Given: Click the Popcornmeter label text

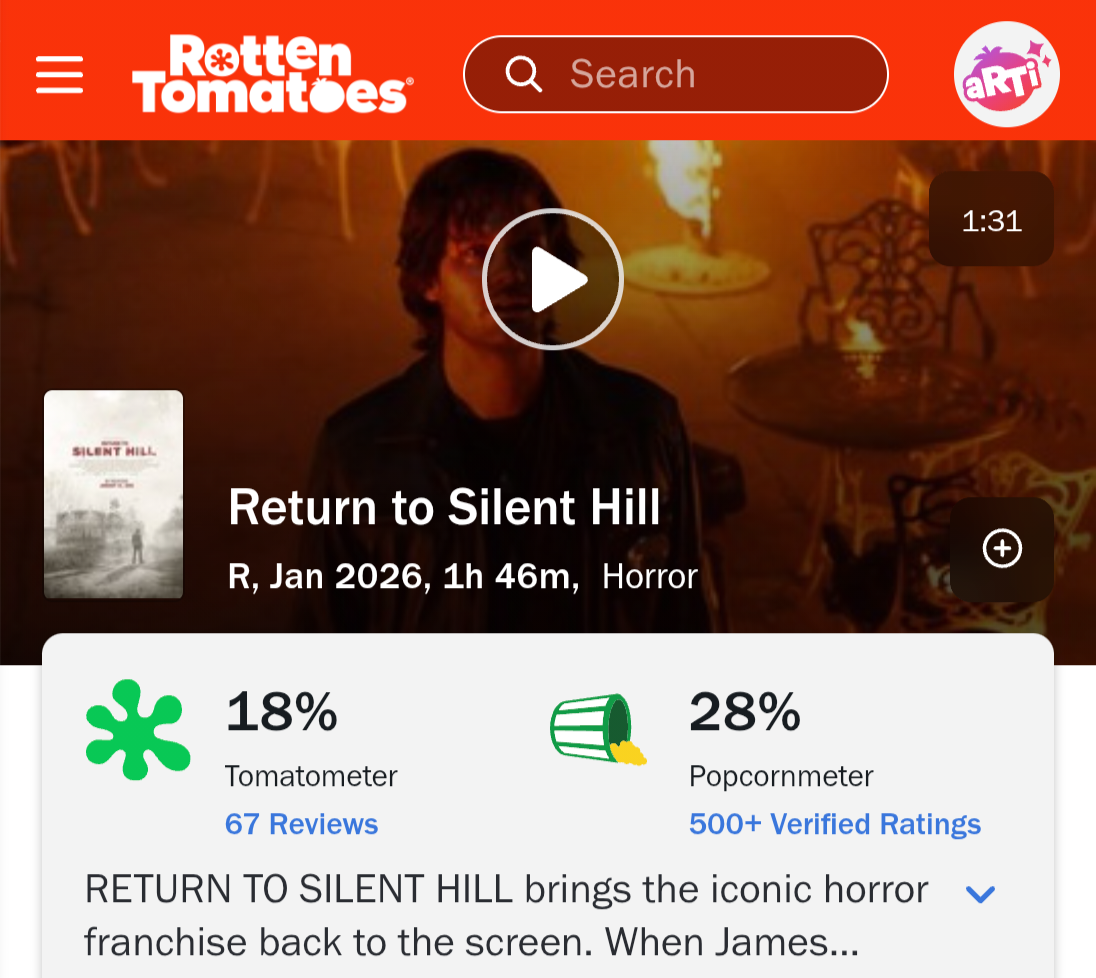Looking at the screenshot, I should (x=781, y=776).
